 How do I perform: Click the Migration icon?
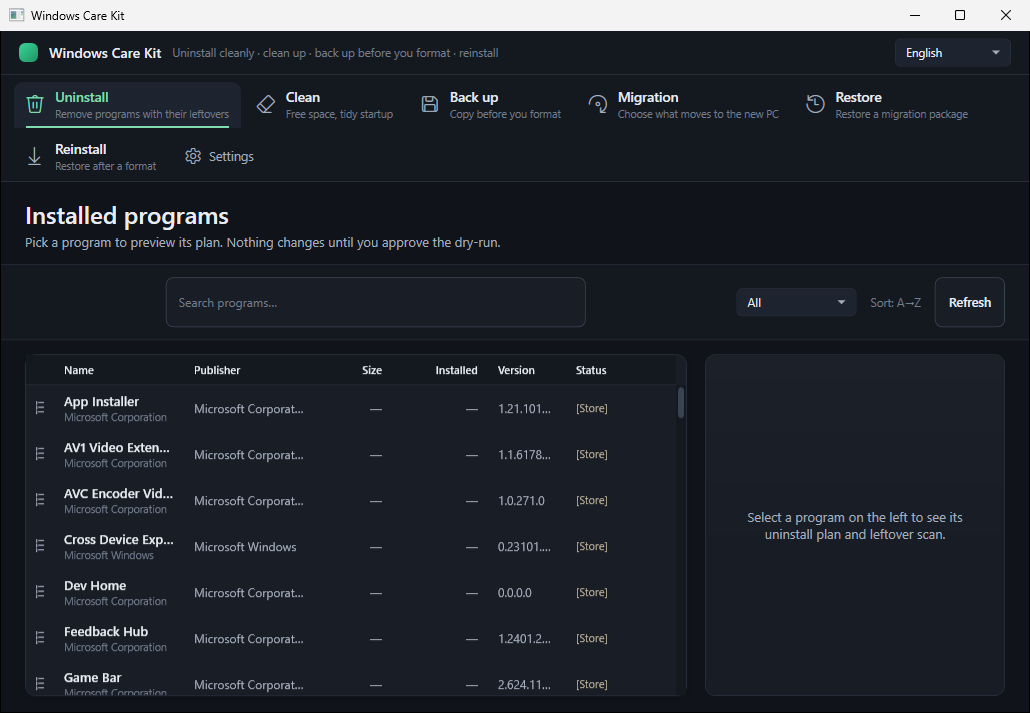point(598,104)
